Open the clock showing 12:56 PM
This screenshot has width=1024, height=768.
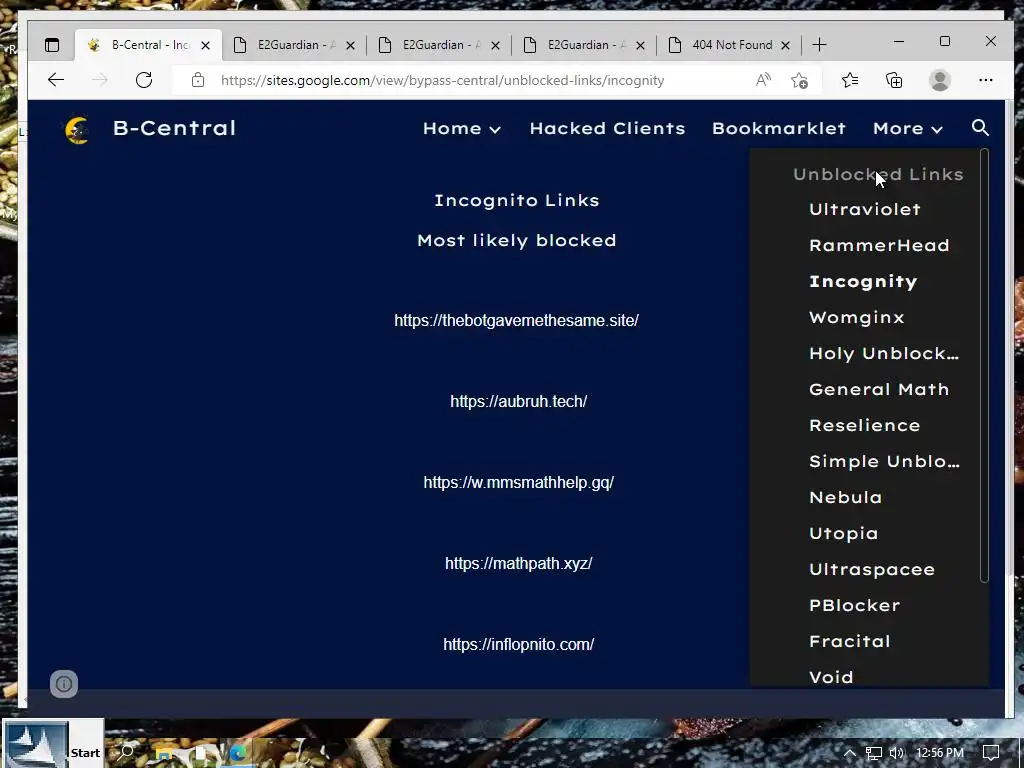pyautogui.click(x=939, y=753)
